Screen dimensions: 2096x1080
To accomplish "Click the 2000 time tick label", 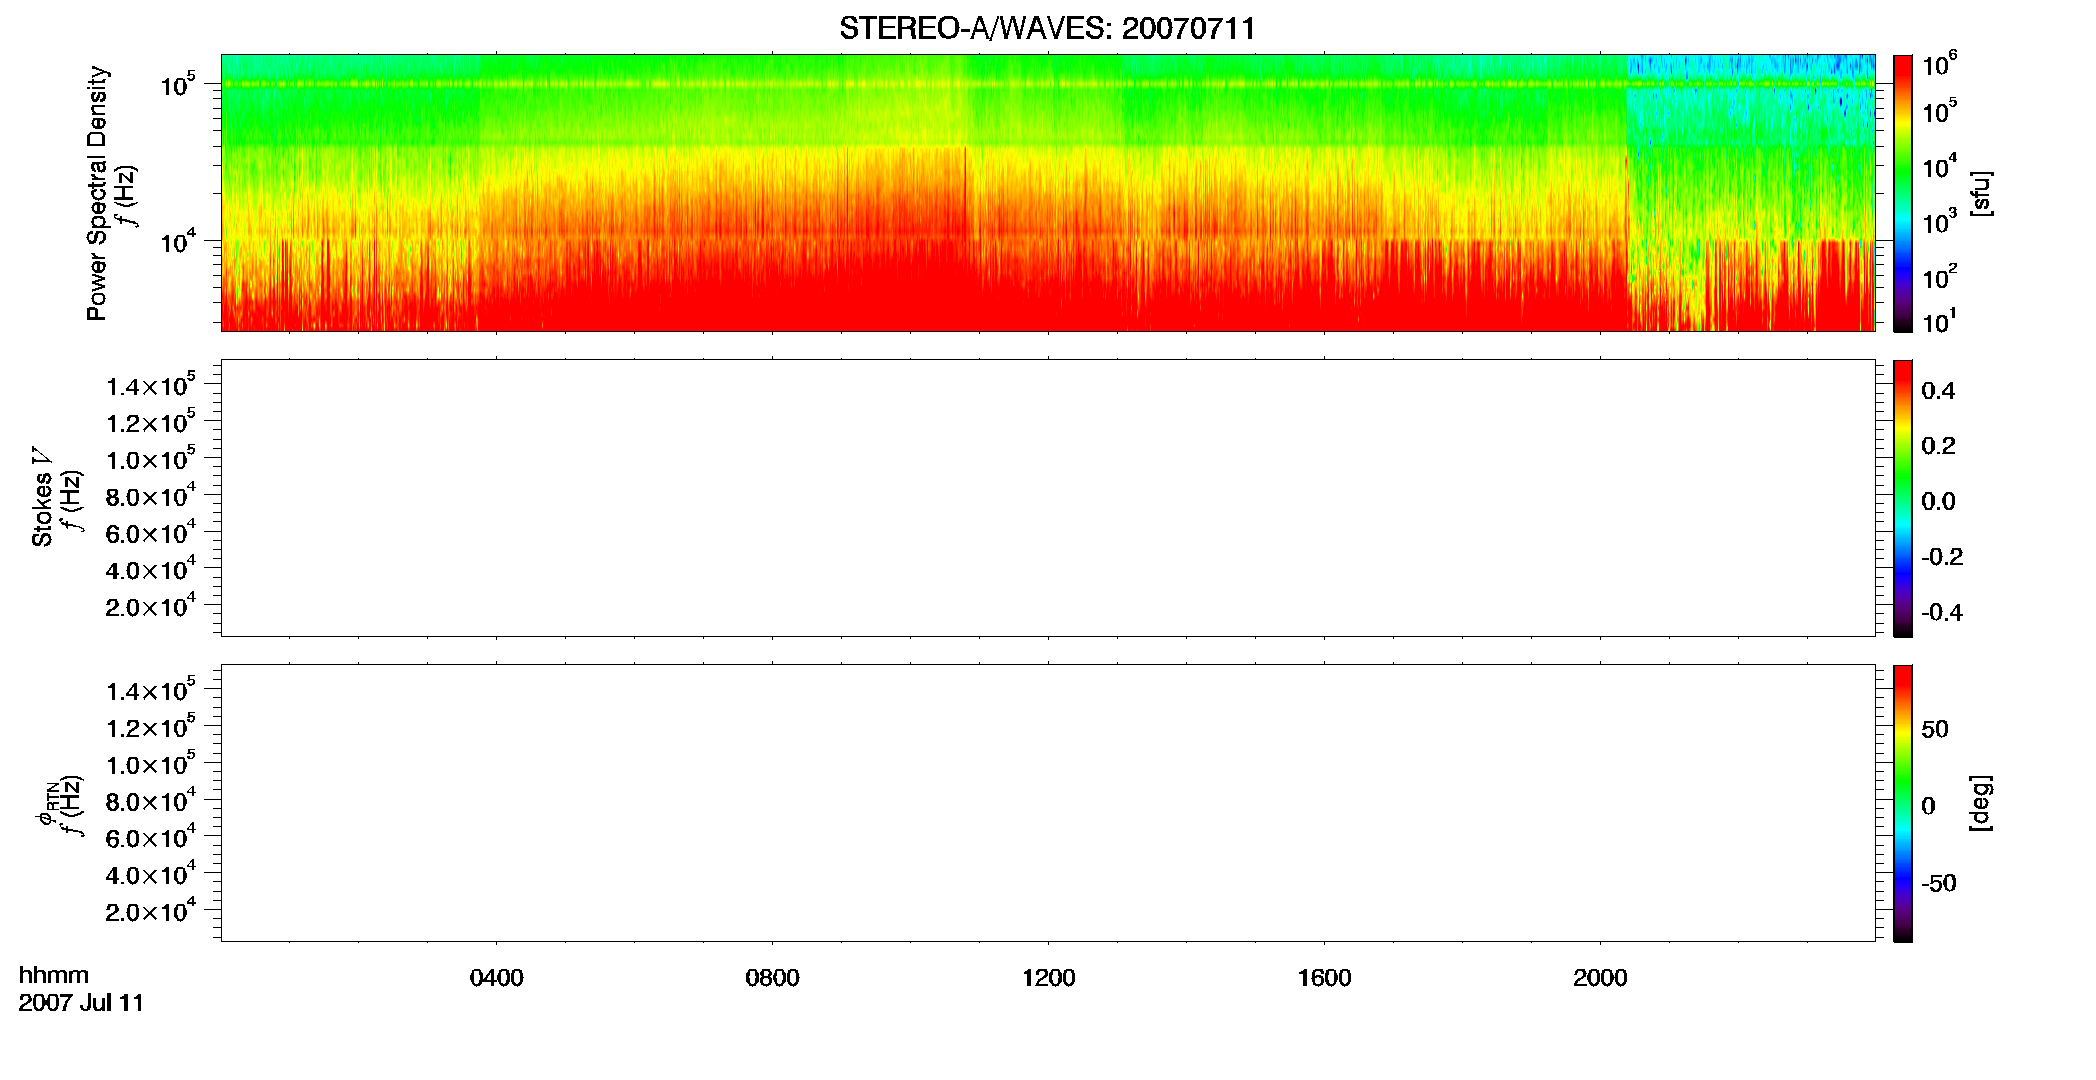I will 1600,978.
